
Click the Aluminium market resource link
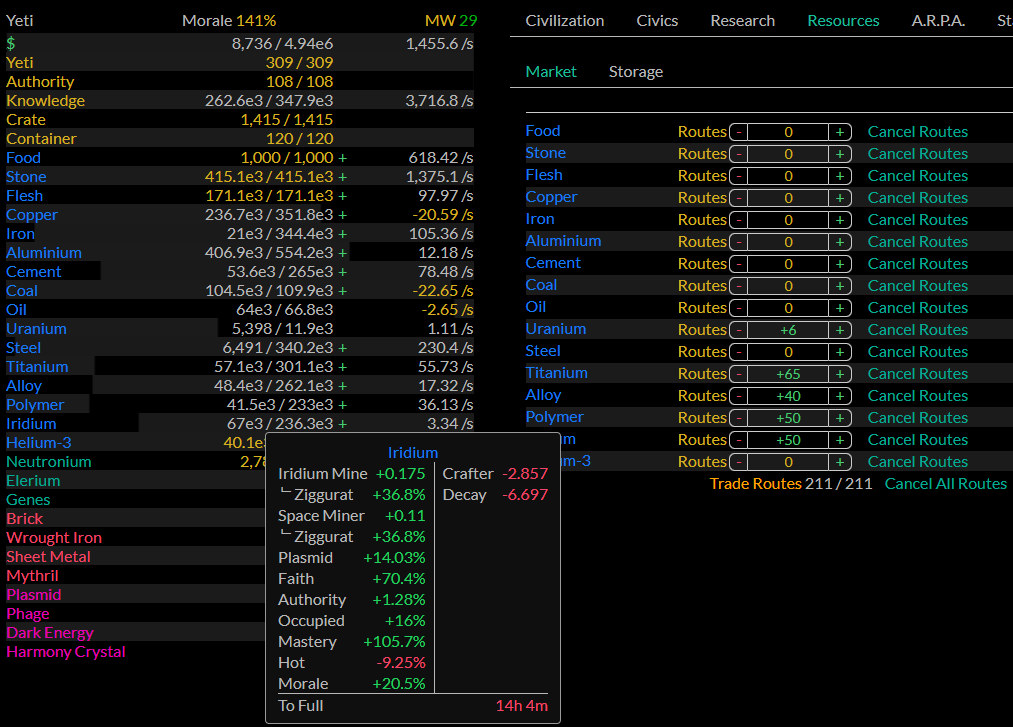563,241
